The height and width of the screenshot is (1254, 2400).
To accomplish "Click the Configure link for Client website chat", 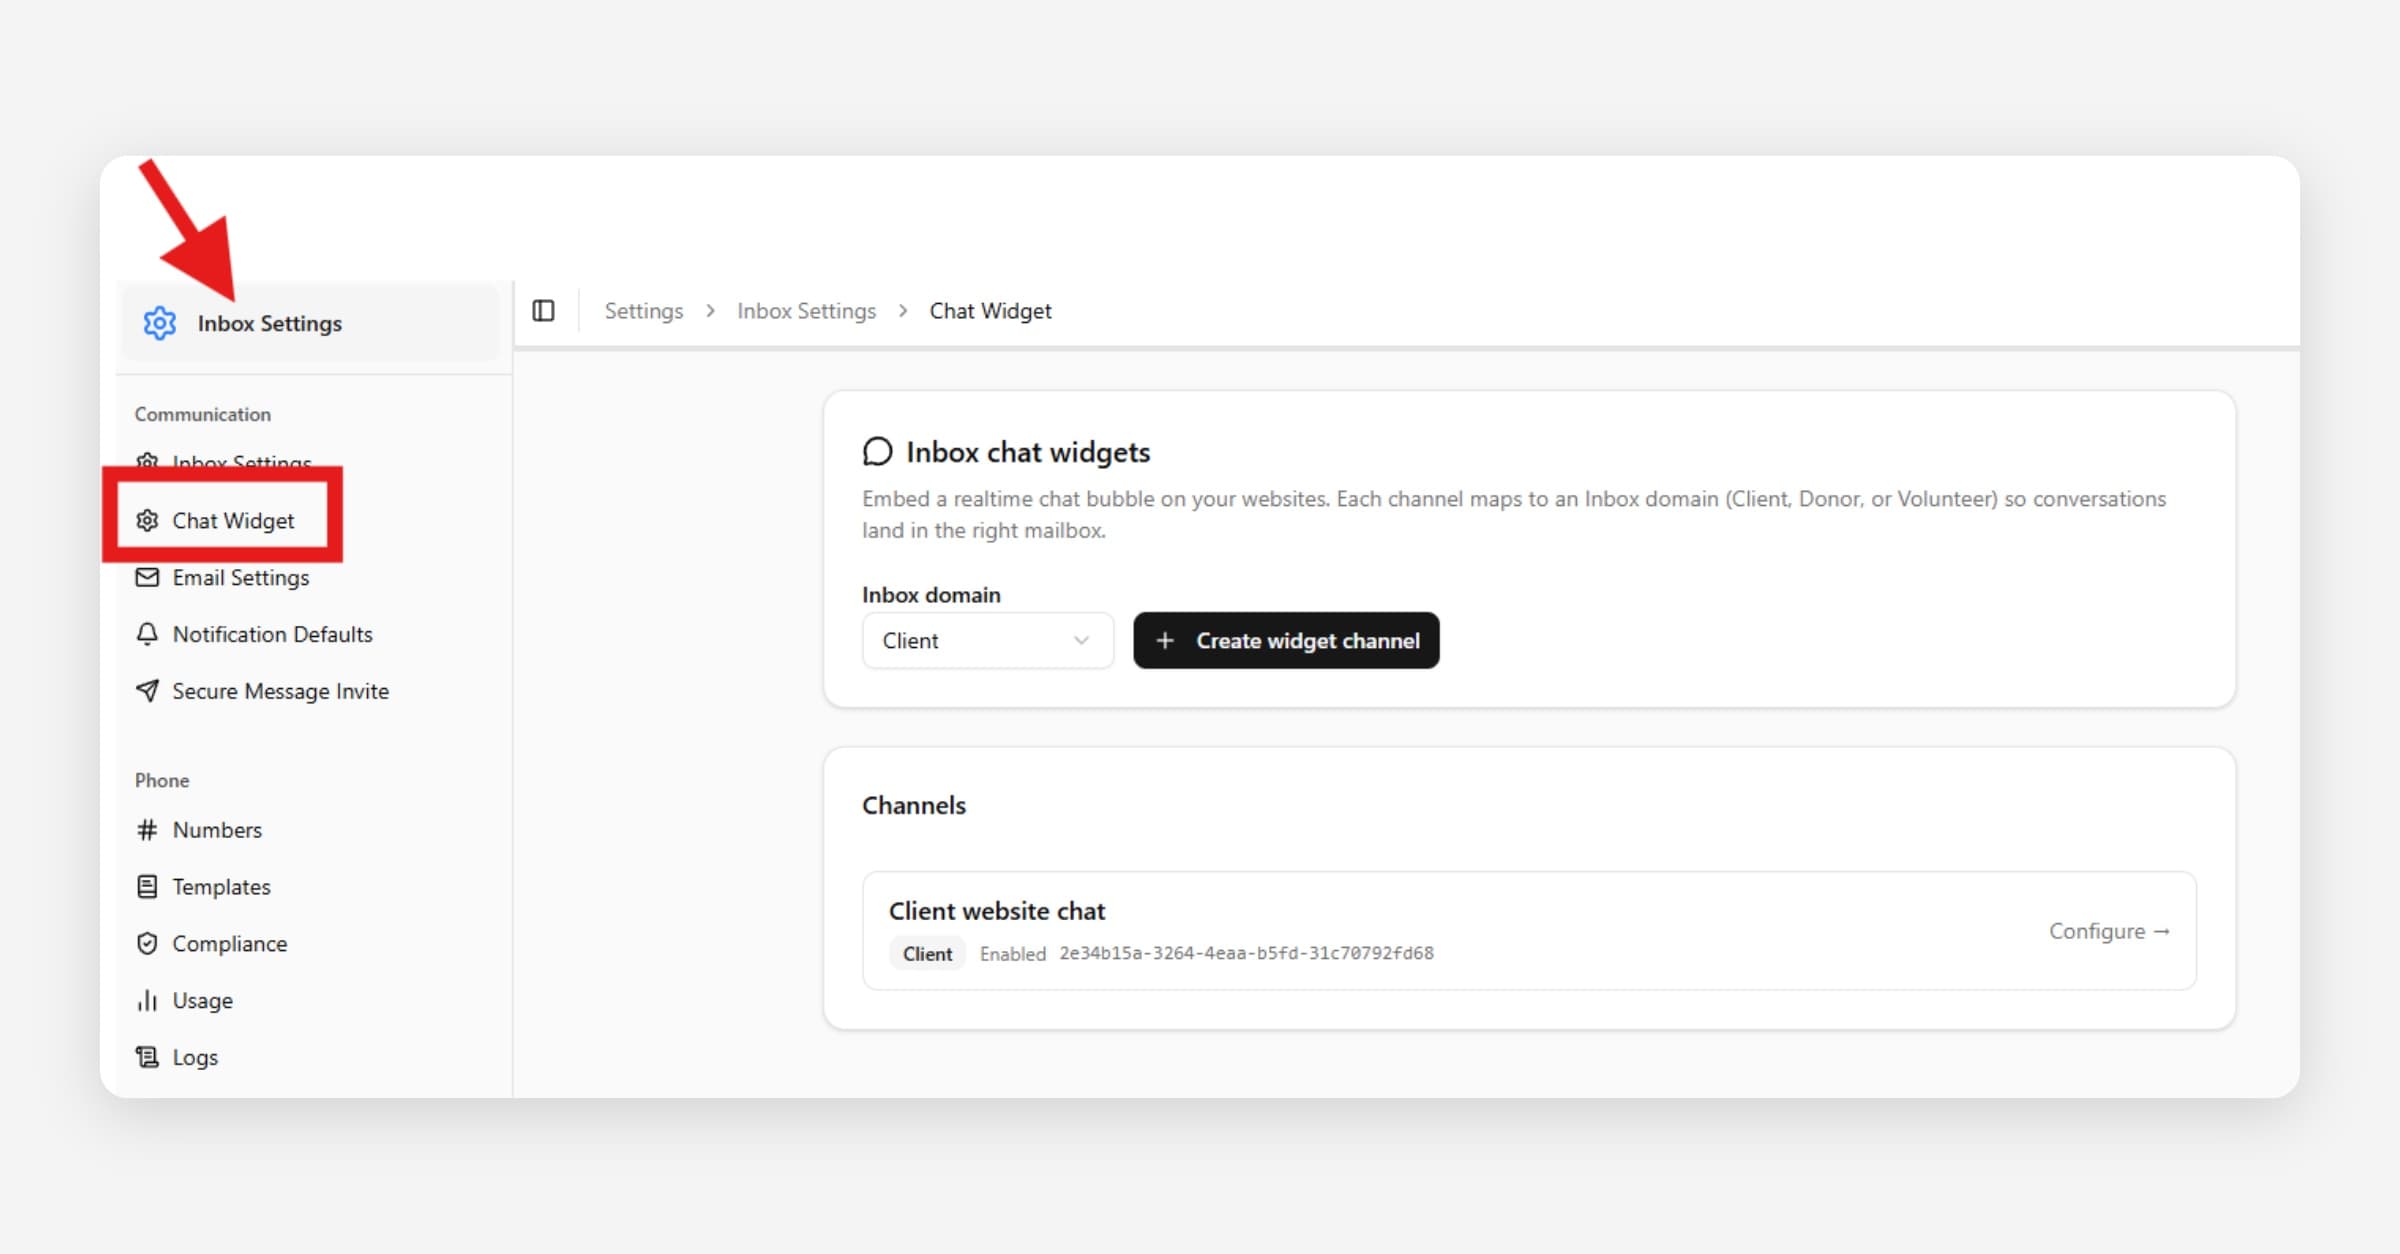I will point(2109,931).
